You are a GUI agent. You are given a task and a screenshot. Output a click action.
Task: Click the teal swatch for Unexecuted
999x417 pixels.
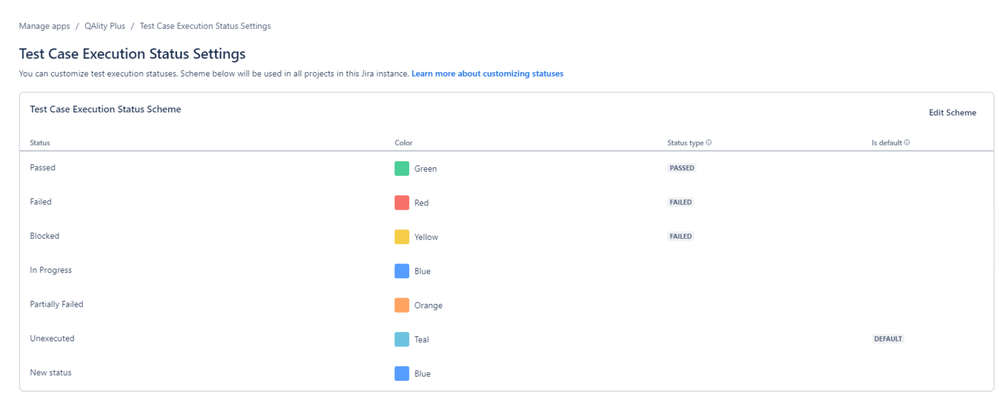tap(402, 339)
